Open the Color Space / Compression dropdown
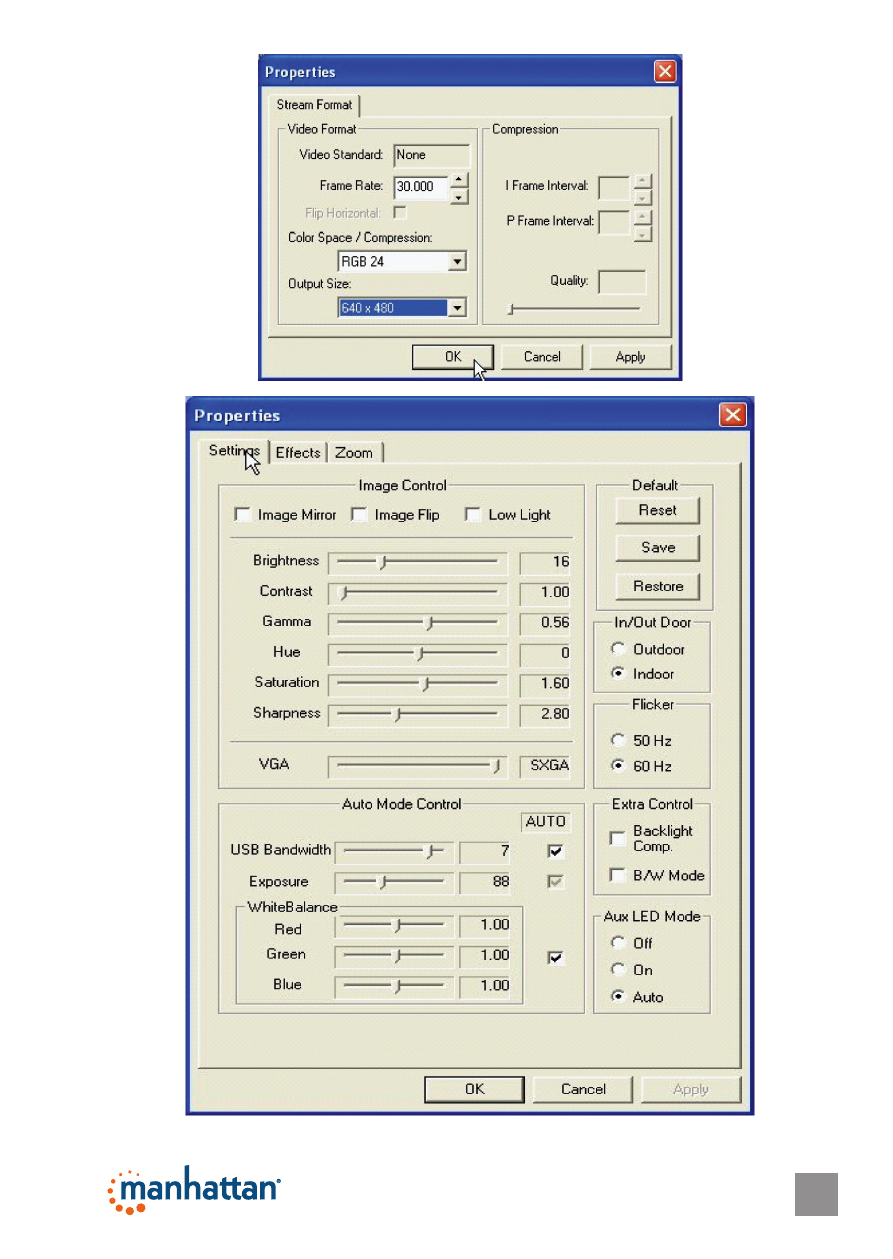Image resolution: width=893 pixels, height=1259 pixels. coord(457,262)
